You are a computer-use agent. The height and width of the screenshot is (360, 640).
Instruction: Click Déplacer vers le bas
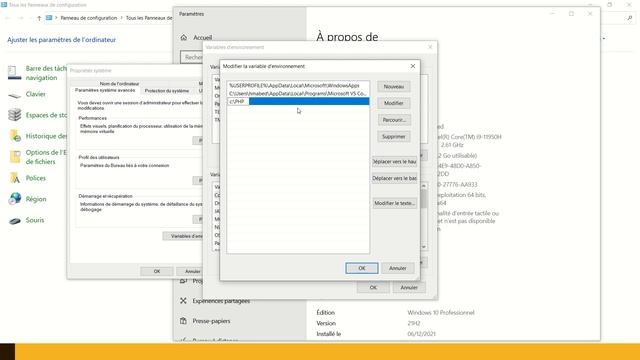[x=394, y=178]
